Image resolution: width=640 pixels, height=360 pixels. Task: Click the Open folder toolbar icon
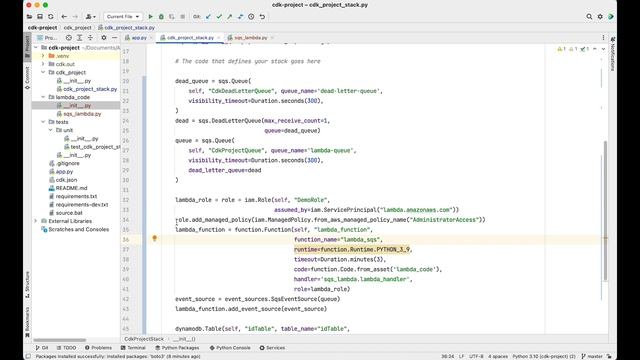[x=29, y=17]
